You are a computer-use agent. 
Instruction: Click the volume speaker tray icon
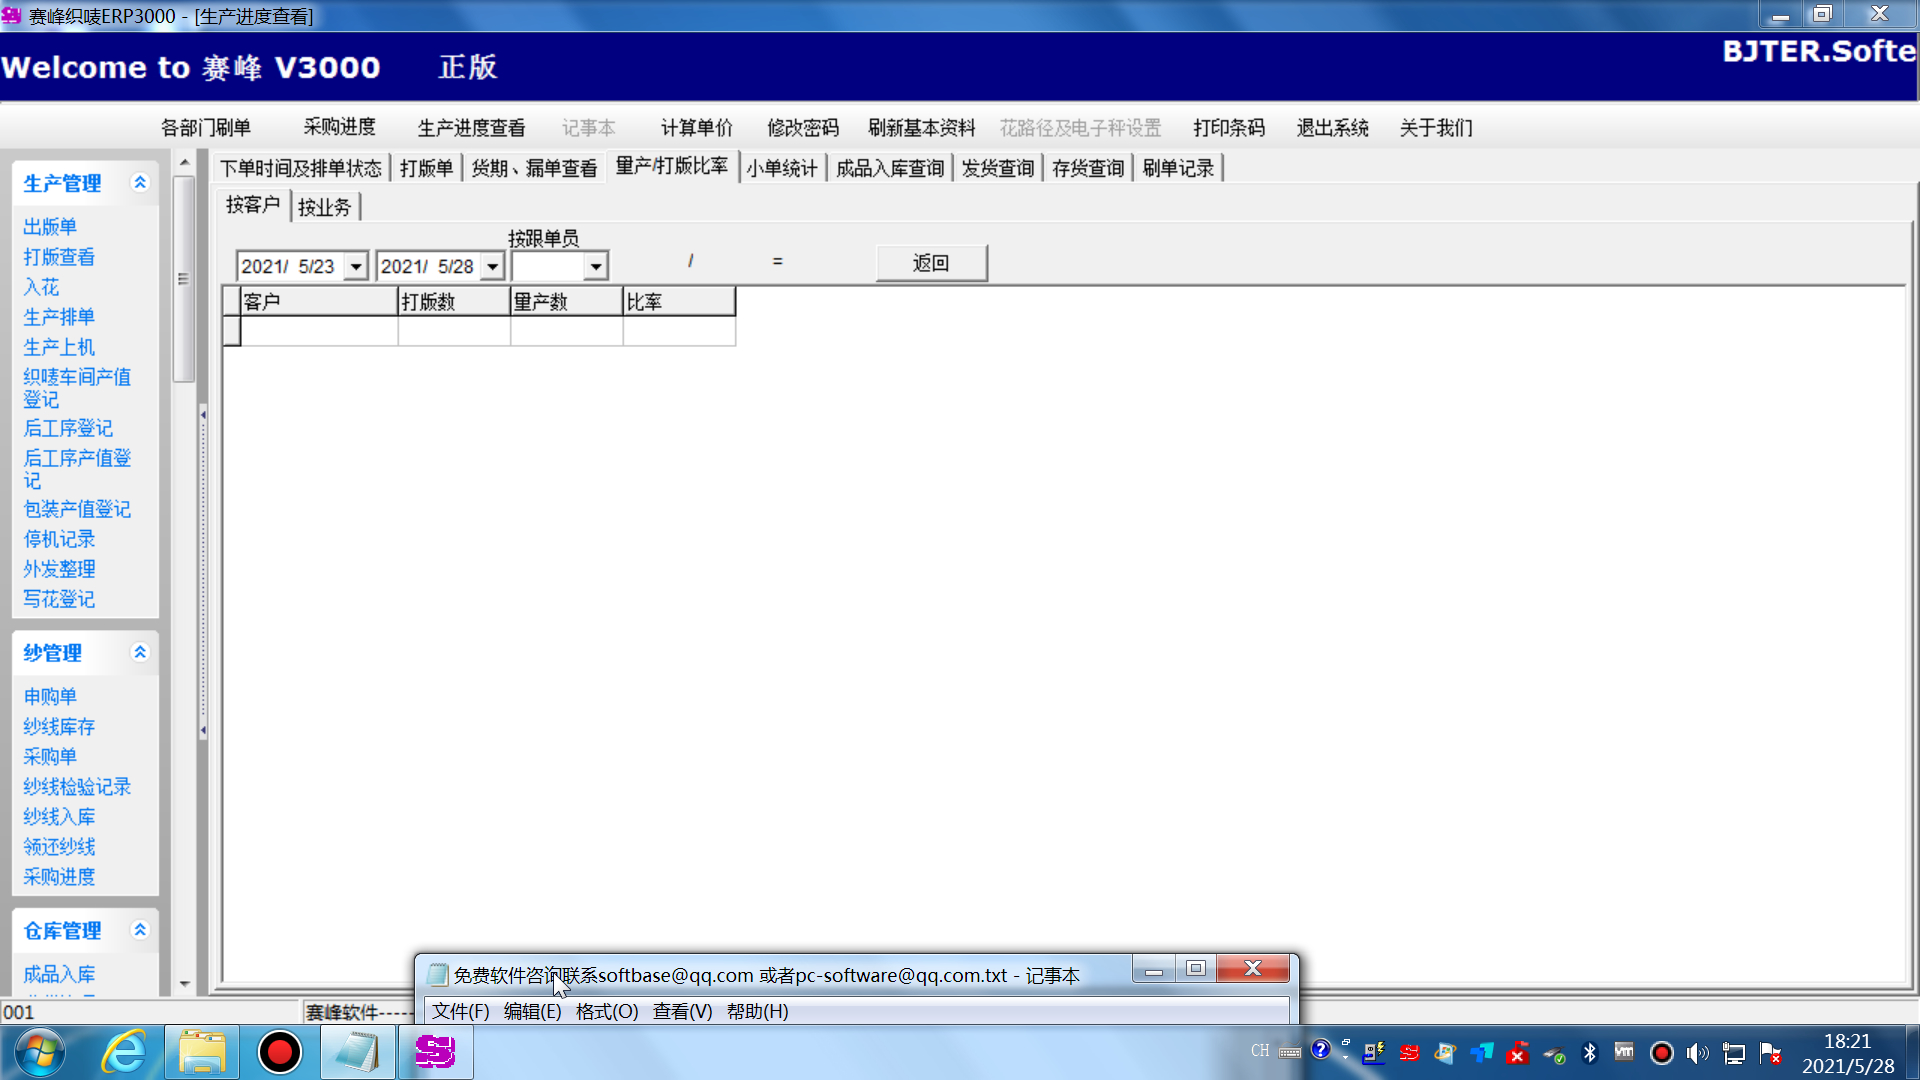(x=1696, y=1053)
